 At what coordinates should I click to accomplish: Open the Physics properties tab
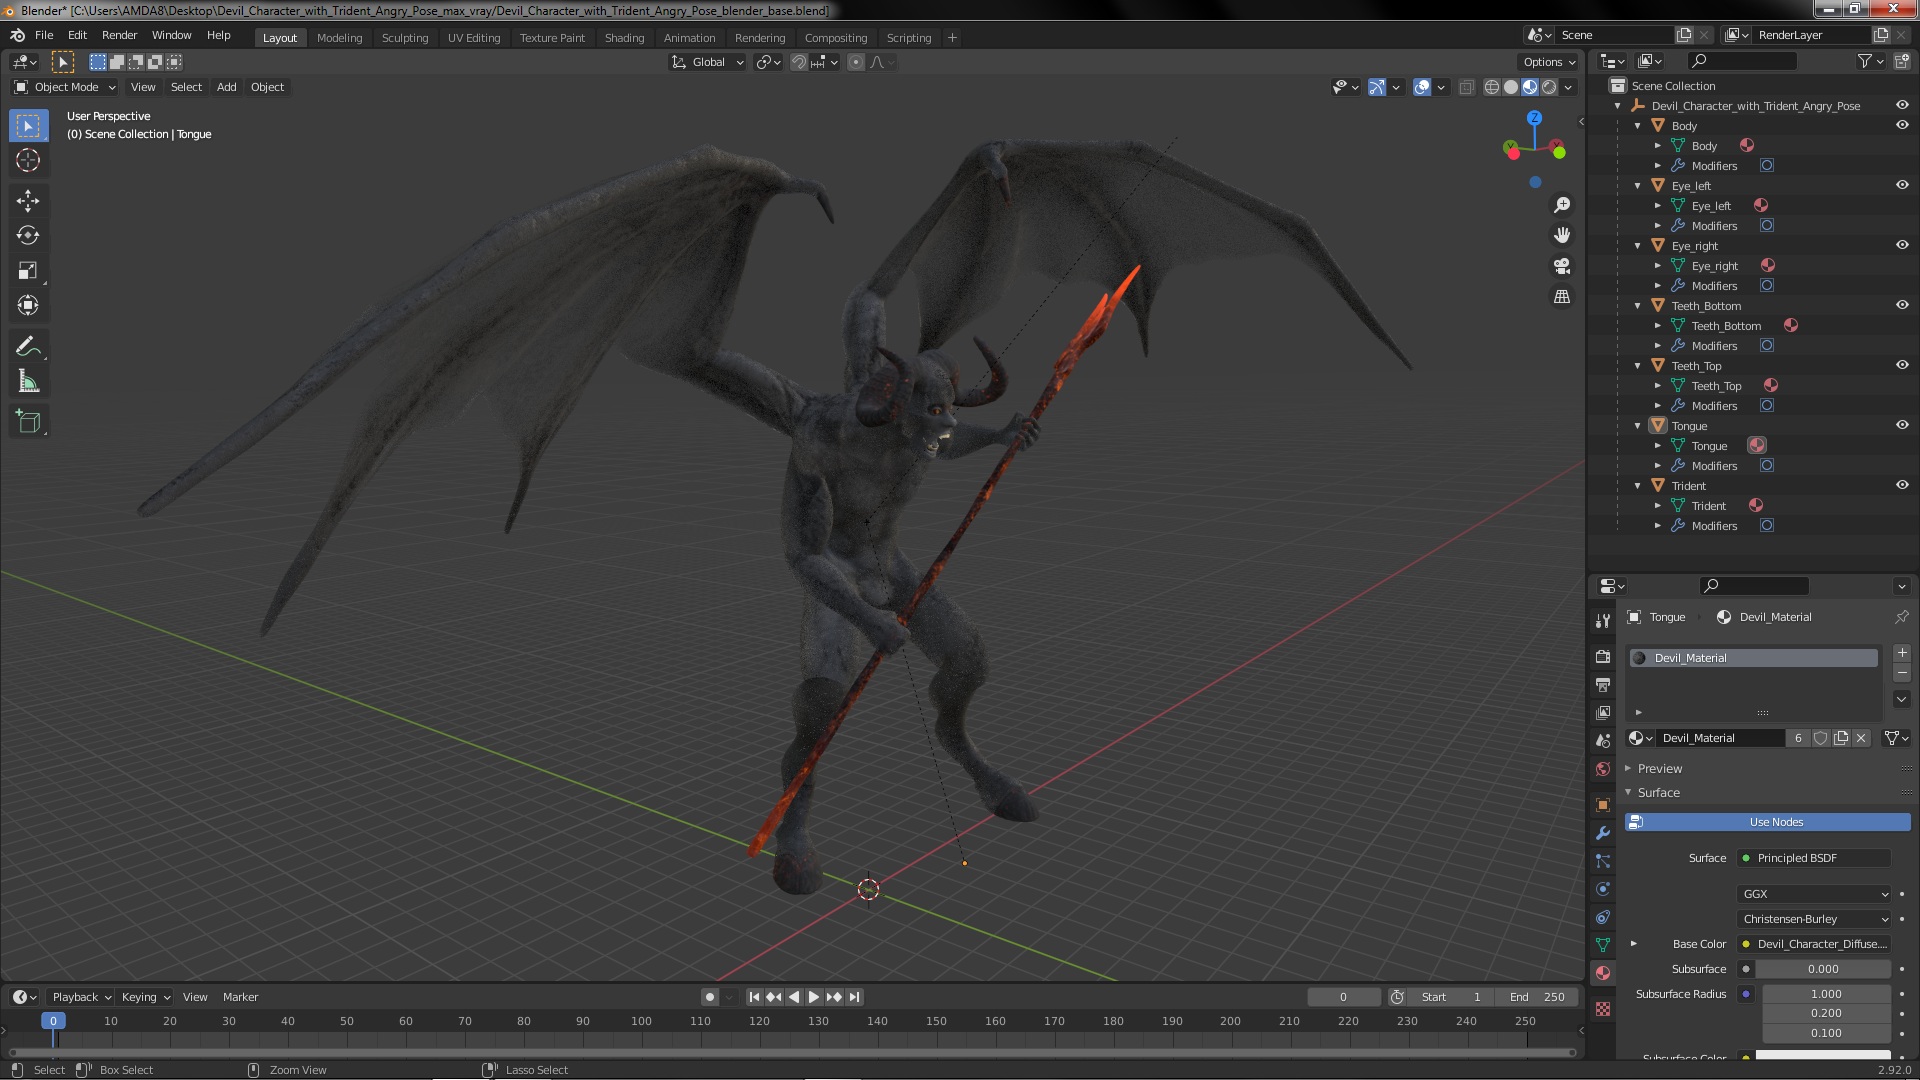[1603, 889]
